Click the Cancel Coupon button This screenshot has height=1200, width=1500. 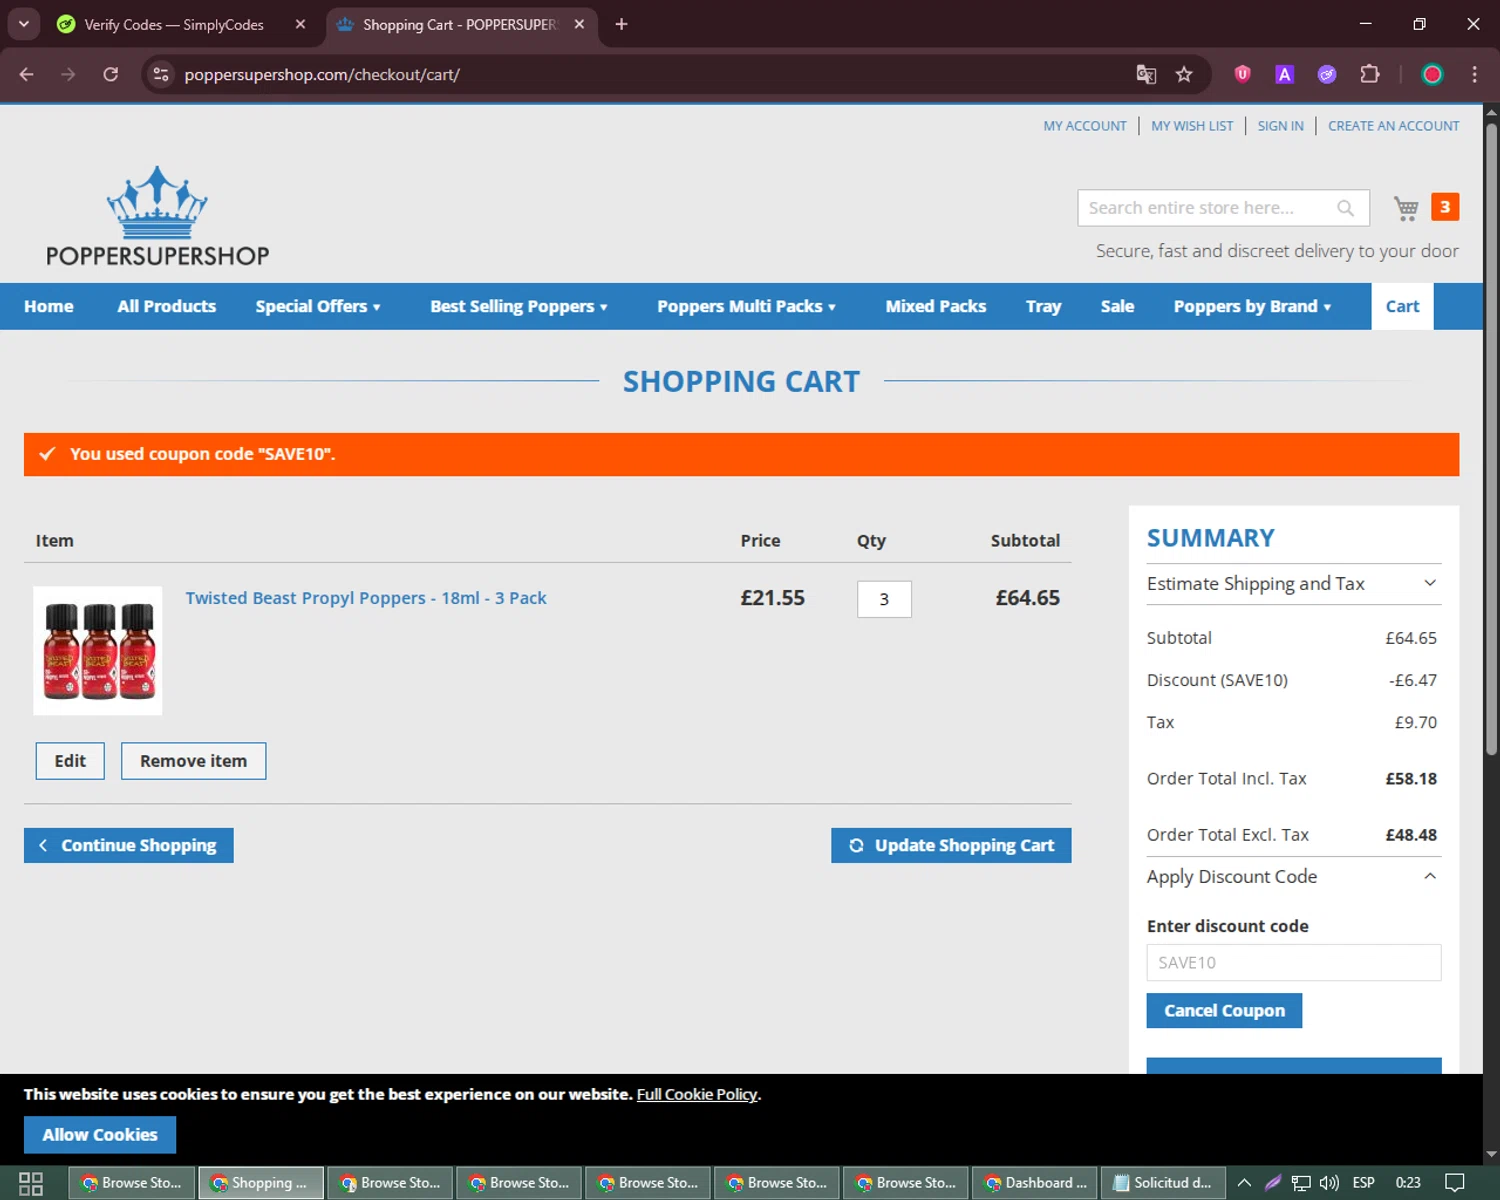1224,1010
